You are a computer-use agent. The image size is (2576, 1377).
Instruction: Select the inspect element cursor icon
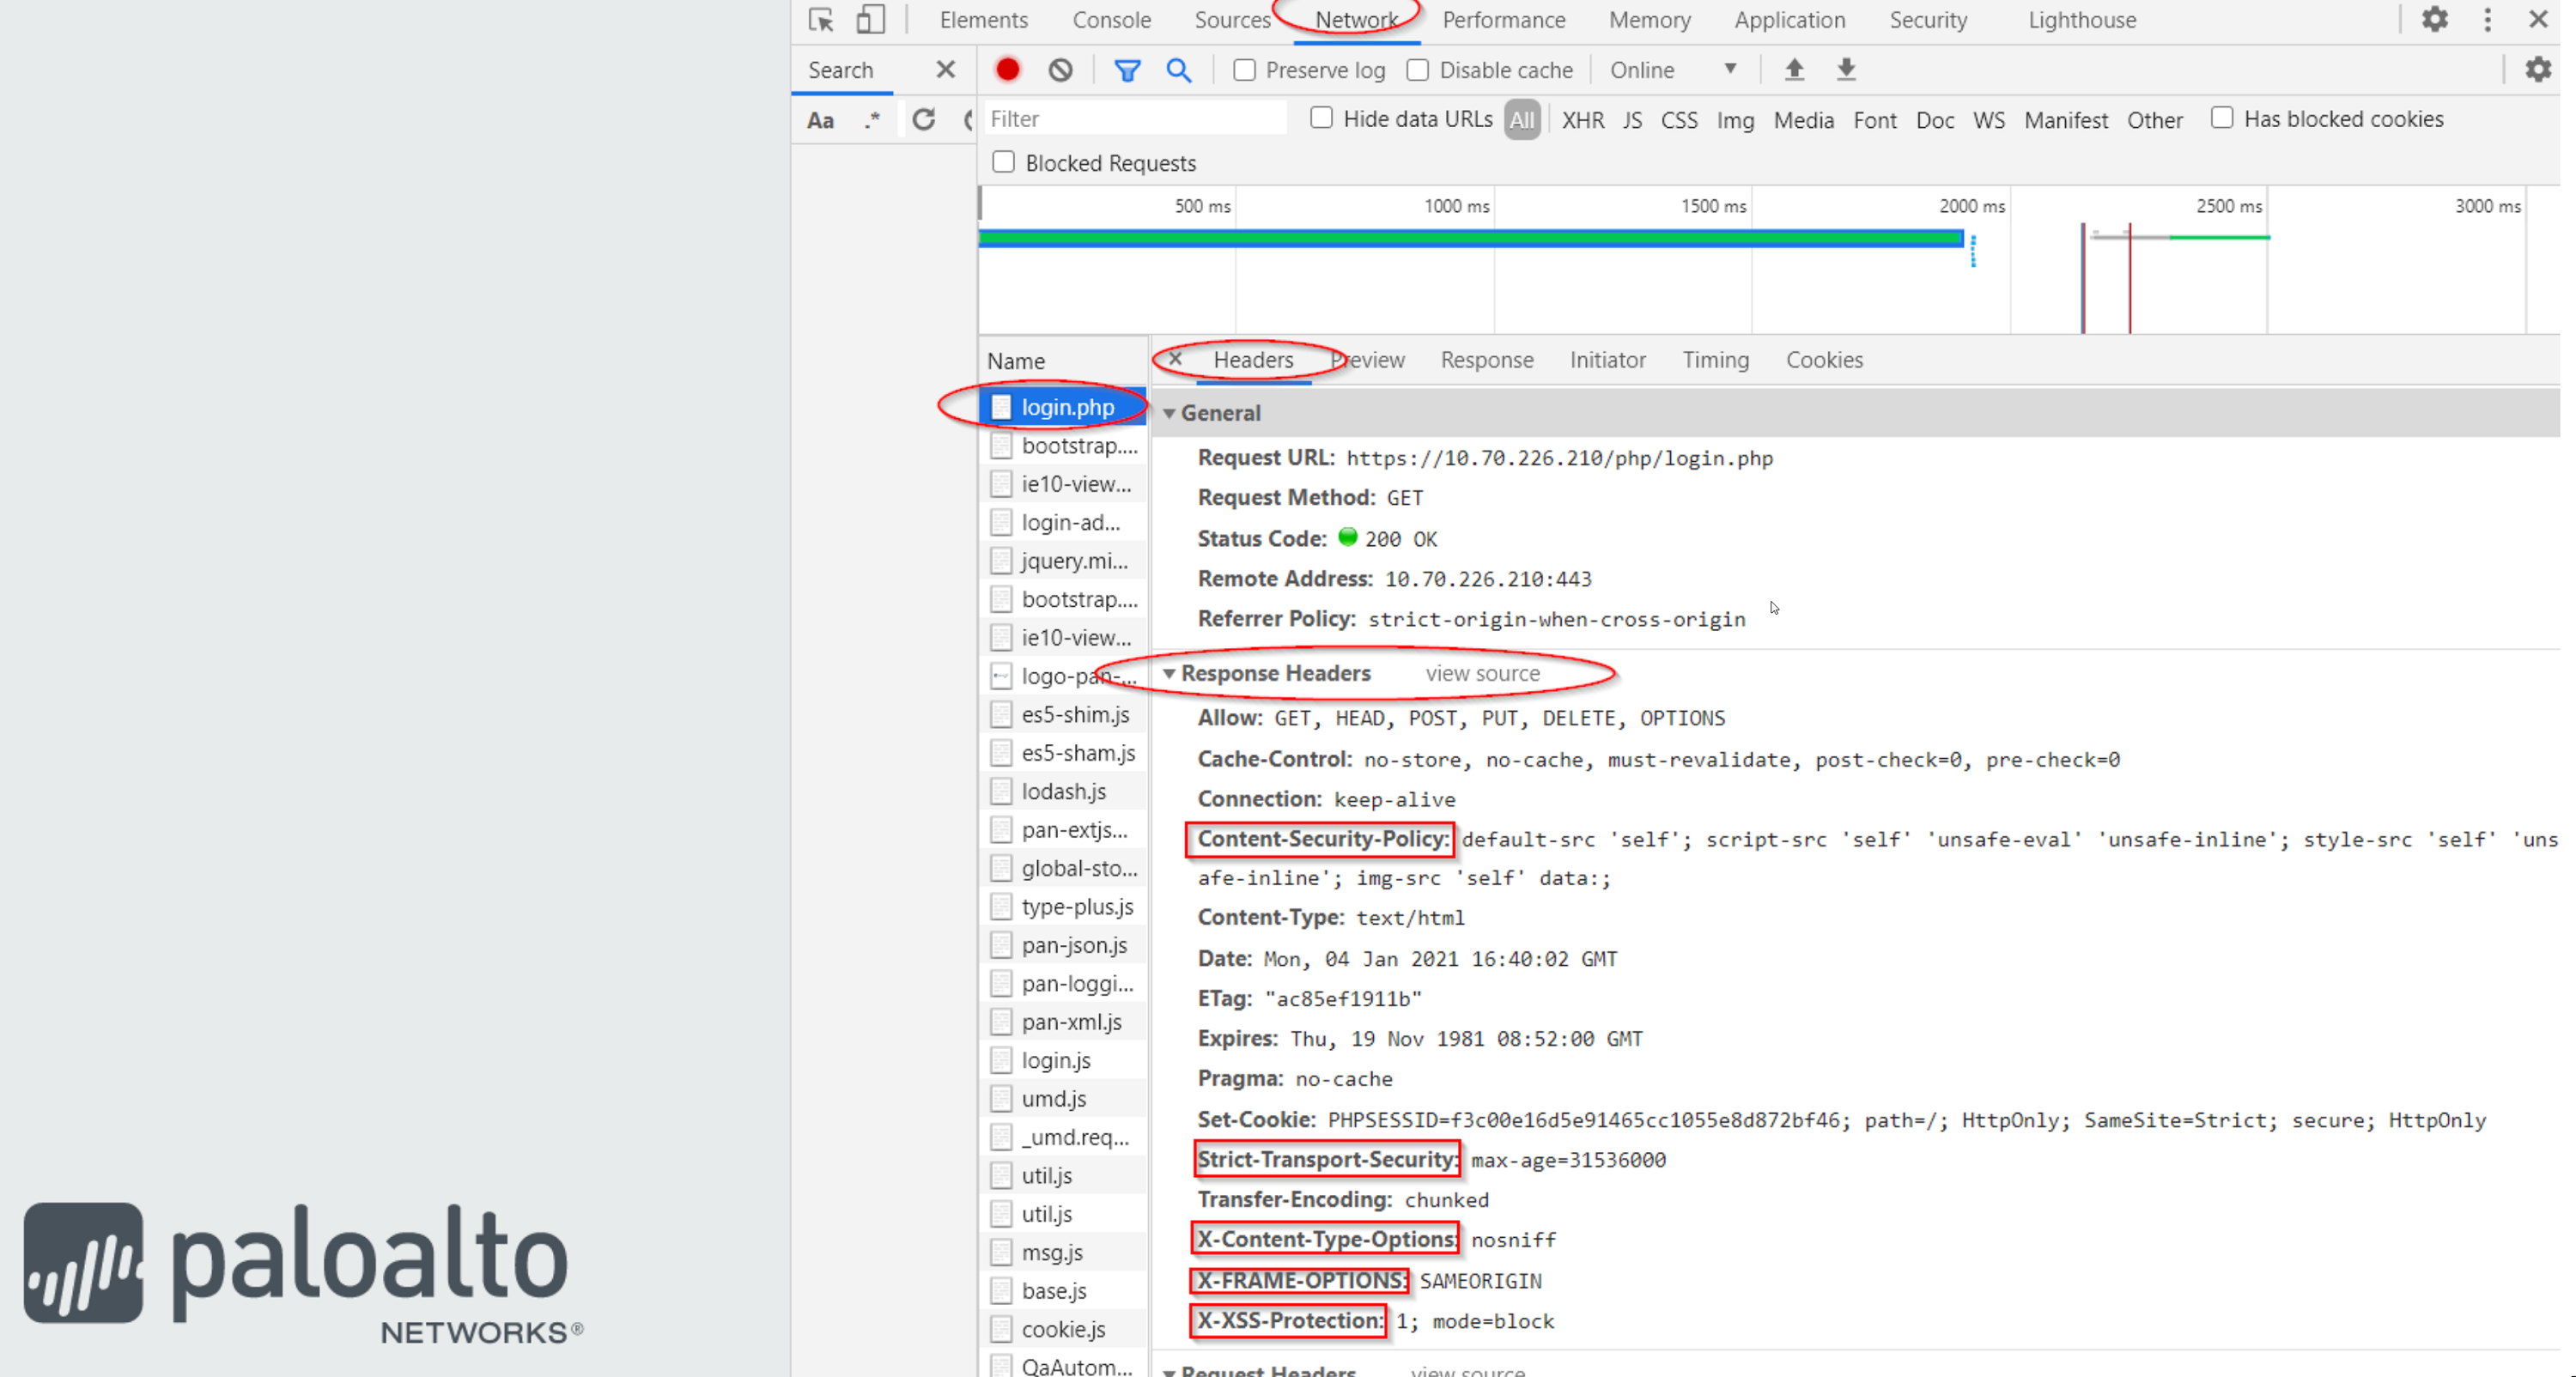(821, 20)
